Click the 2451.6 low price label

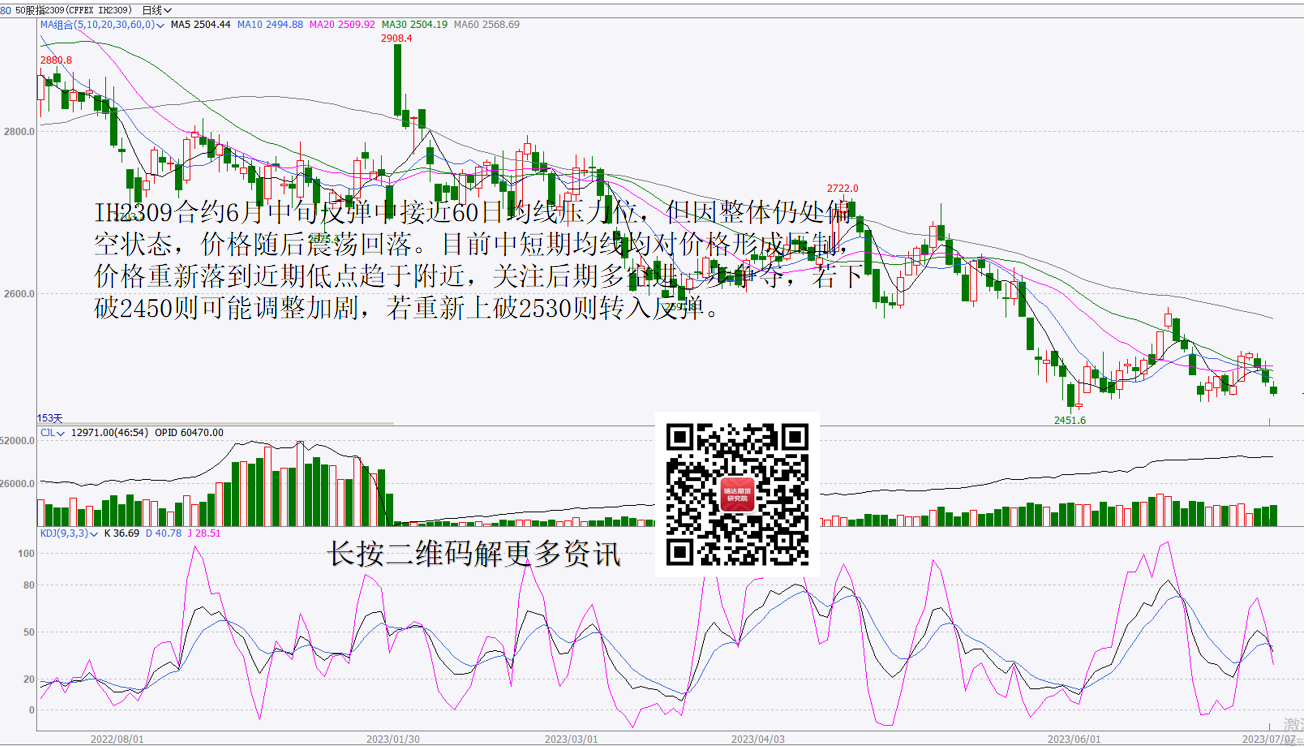point(1069,420)
